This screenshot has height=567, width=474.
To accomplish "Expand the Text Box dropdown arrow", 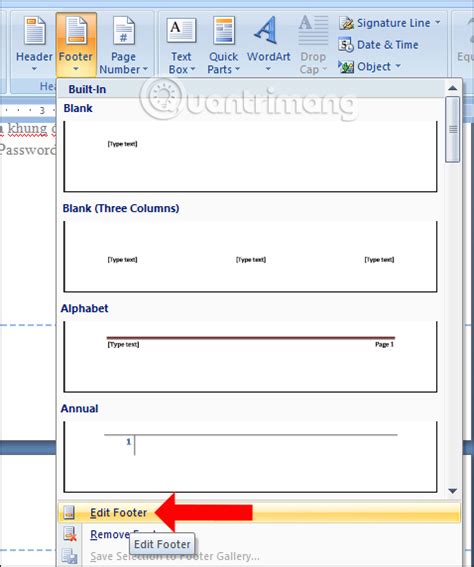I will (193, 69).
